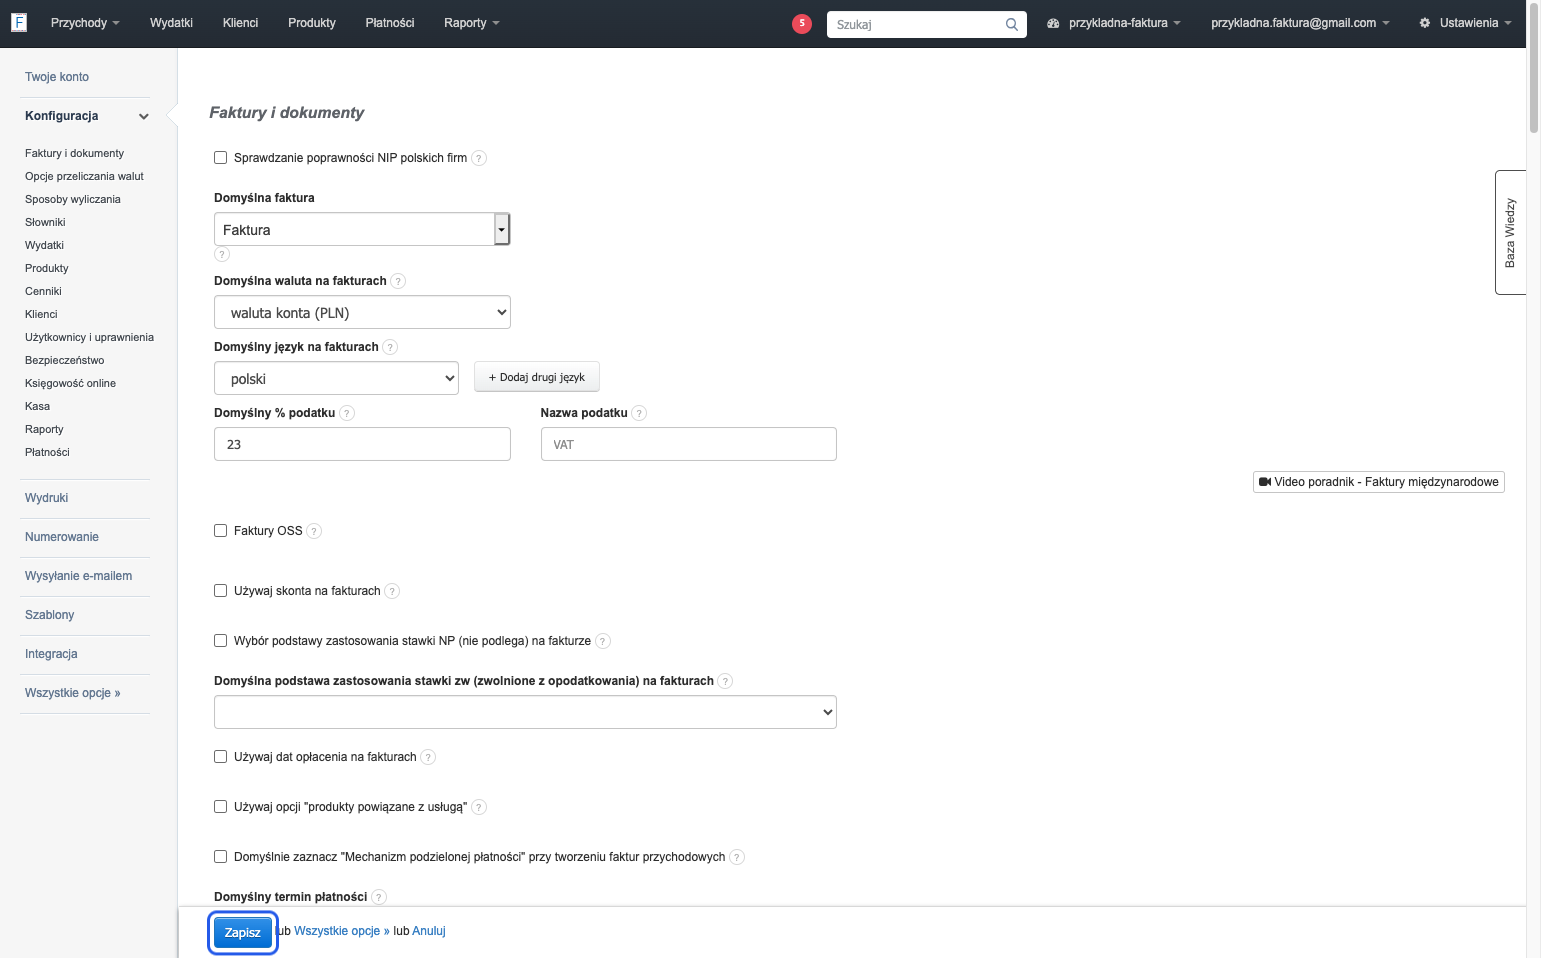Click the help icon next to Domyślny % podatku
Screen dimensions: 1541x958
point(347,413)
